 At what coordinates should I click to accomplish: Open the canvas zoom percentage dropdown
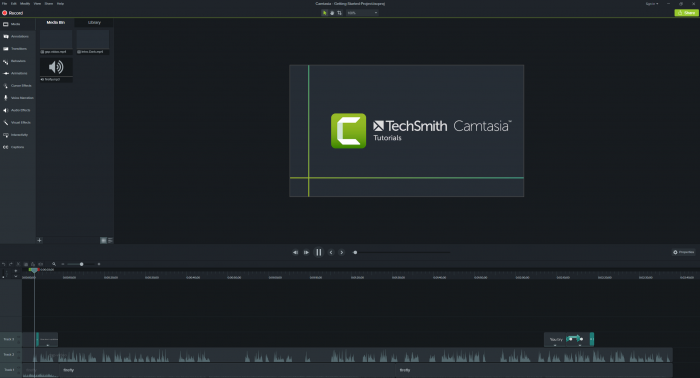pyautogui.click(x=362, y=13)
